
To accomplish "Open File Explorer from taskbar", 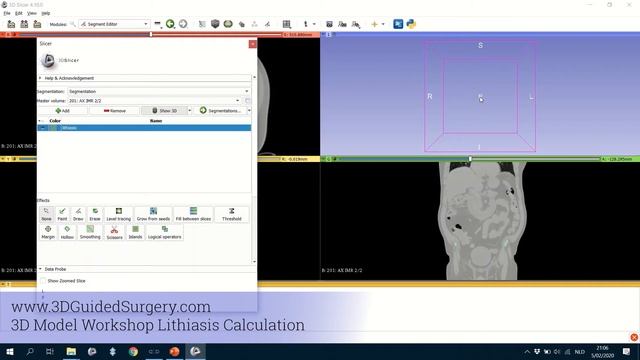I will click(x=71, y=351).
